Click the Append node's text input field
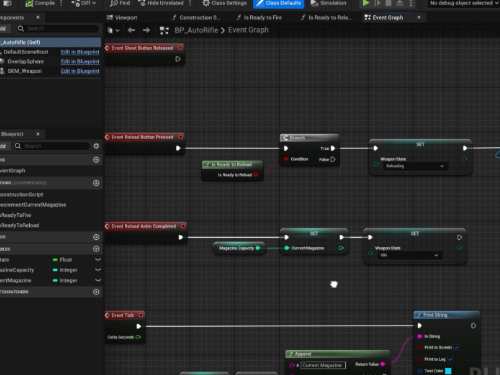Screen dimensions: 500x375 pyautogui.click(x=323, y=365)
